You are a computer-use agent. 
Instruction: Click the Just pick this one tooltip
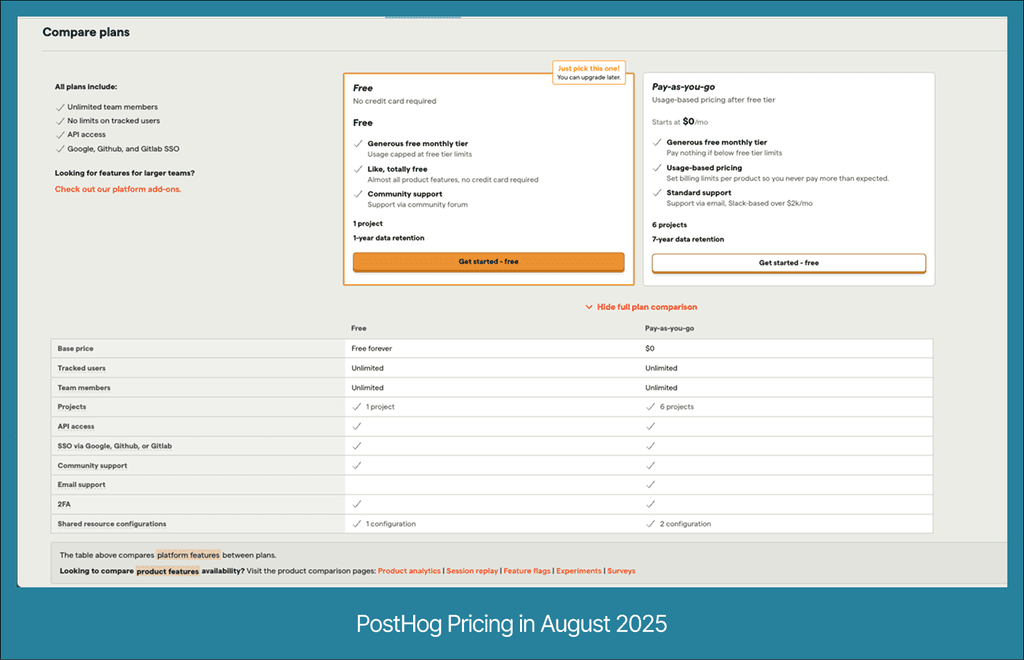588,72
